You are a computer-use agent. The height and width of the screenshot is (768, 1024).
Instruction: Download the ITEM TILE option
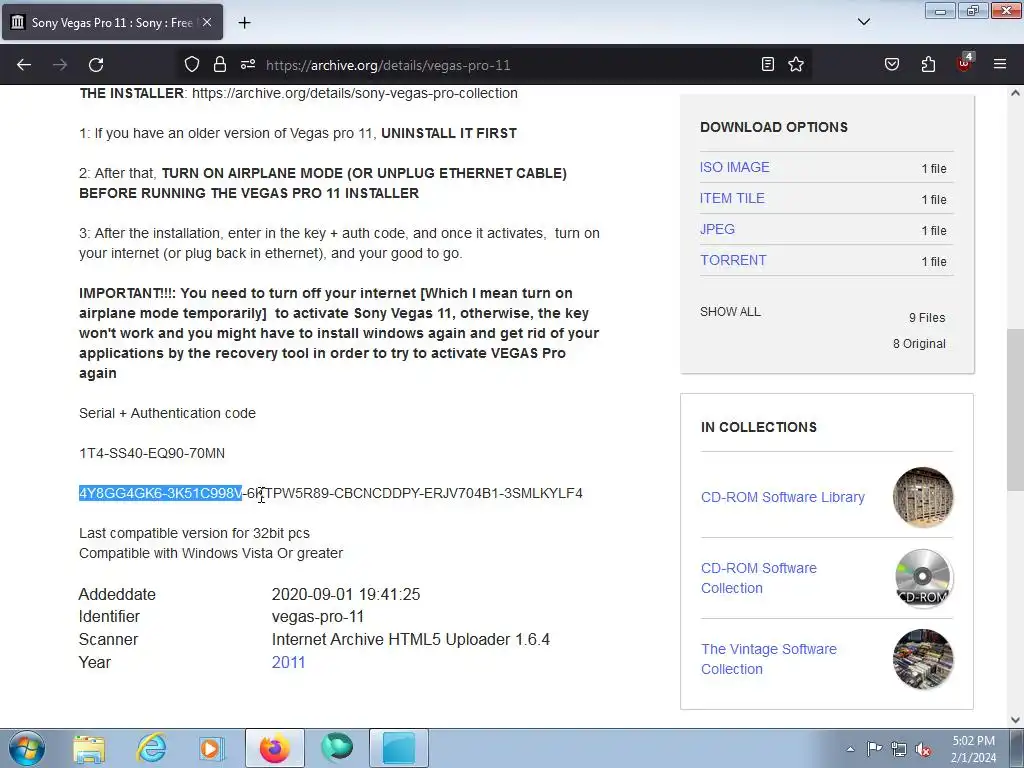point(732,198)
